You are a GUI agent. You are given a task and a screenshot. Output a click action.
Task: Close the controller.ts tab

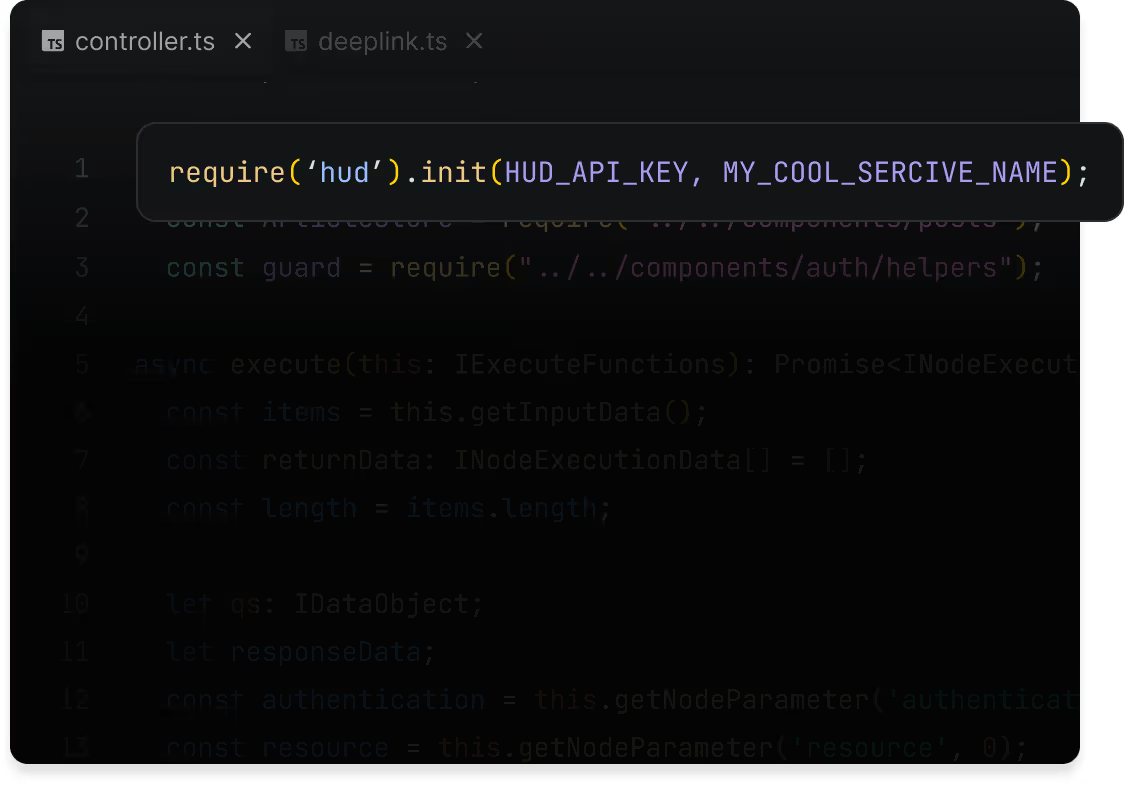tap(243, 41)
